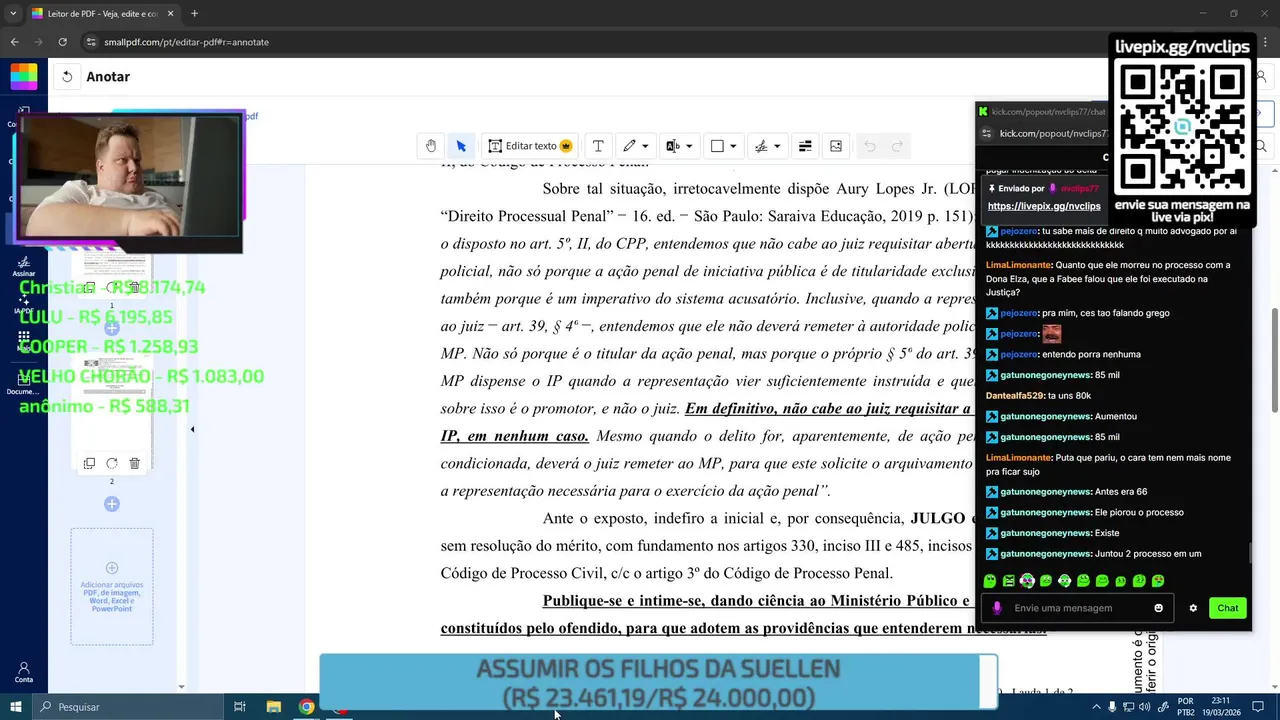Select the rectangle shape tool
Viewport: 1280px width, 720px height.
(717, 146)
